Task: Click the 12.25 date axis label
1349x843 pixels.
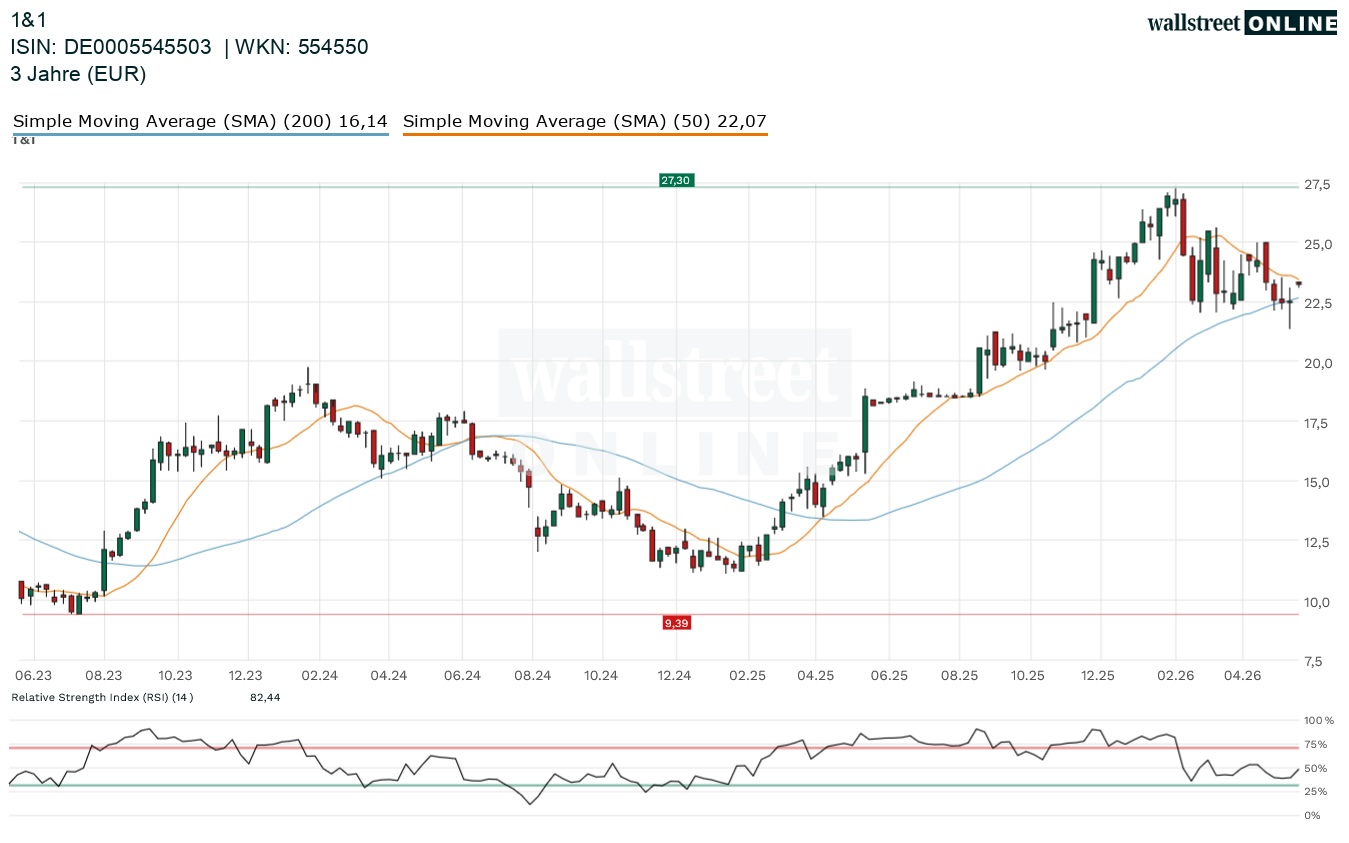Action: [1099, 676]
